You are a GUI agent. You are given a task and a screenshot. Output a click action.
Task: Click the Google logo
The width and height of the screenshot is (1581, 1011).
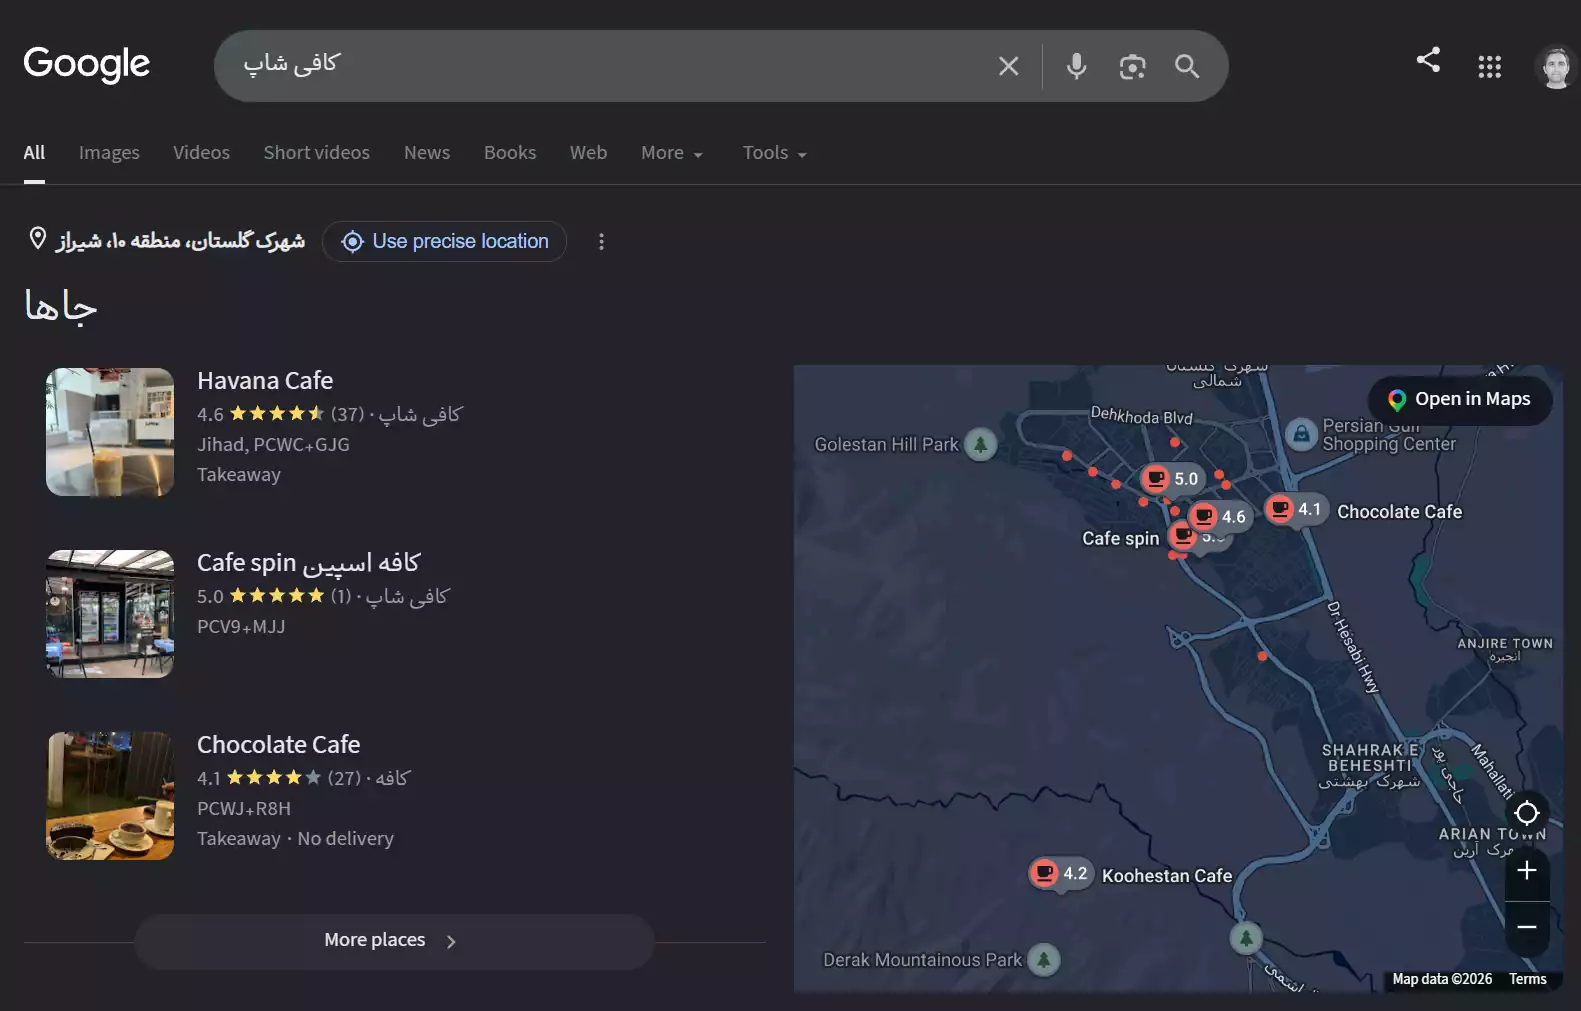(x=87, y=65)
